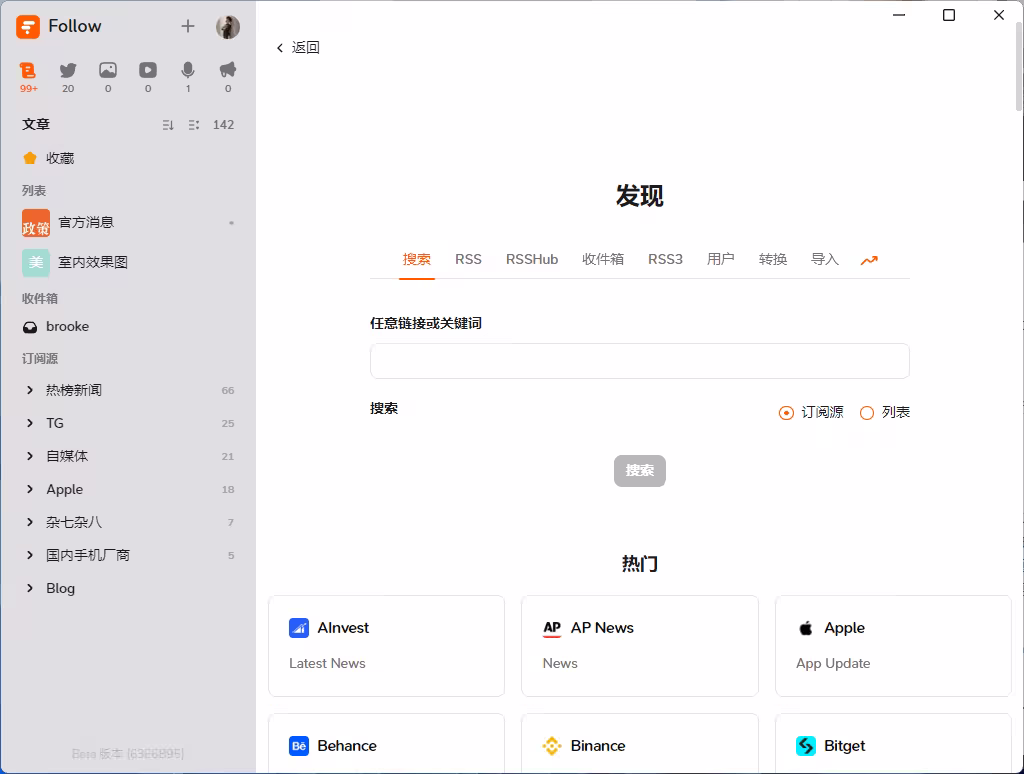Switch to the Twitter social media view

click(68, 77)
